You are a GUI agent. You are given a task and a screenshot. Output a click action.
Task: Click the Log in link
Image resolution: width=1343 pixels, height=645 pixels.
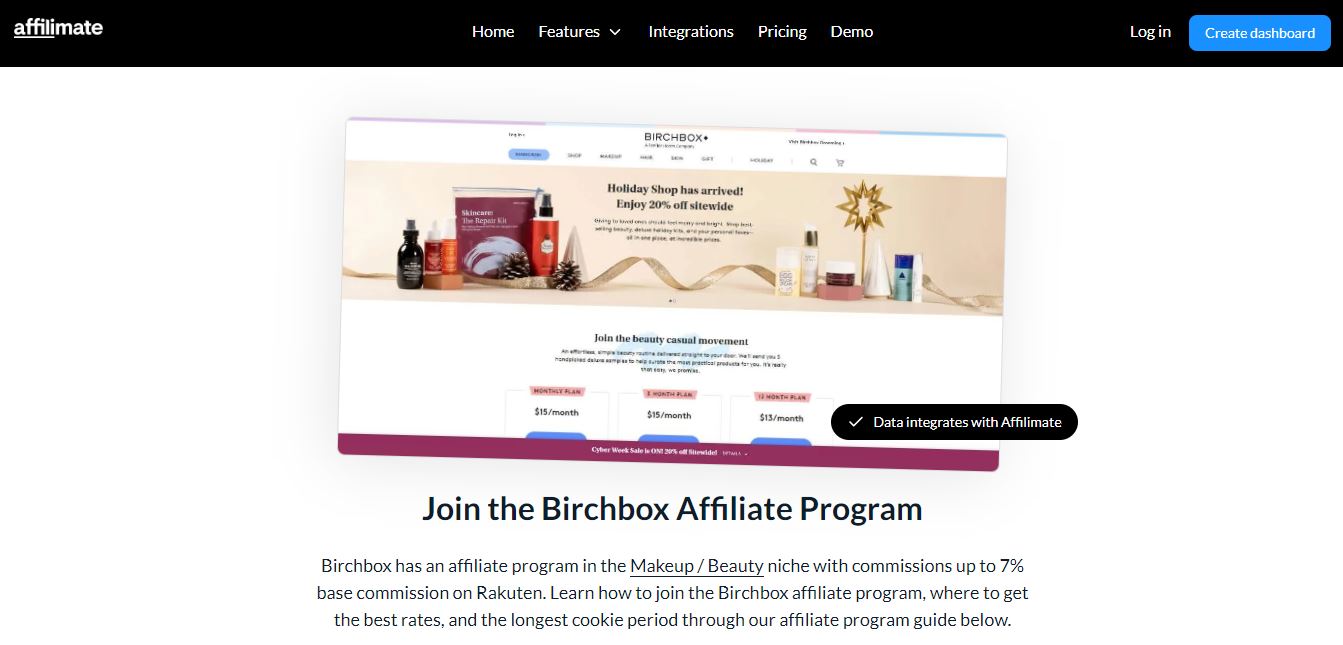tap(1150, 32)
